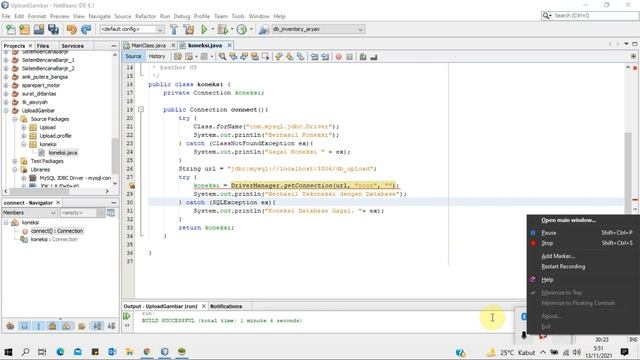640x360 pixels.
Task: Switch to the MainClass.java tab
Action: pos(148,45)
